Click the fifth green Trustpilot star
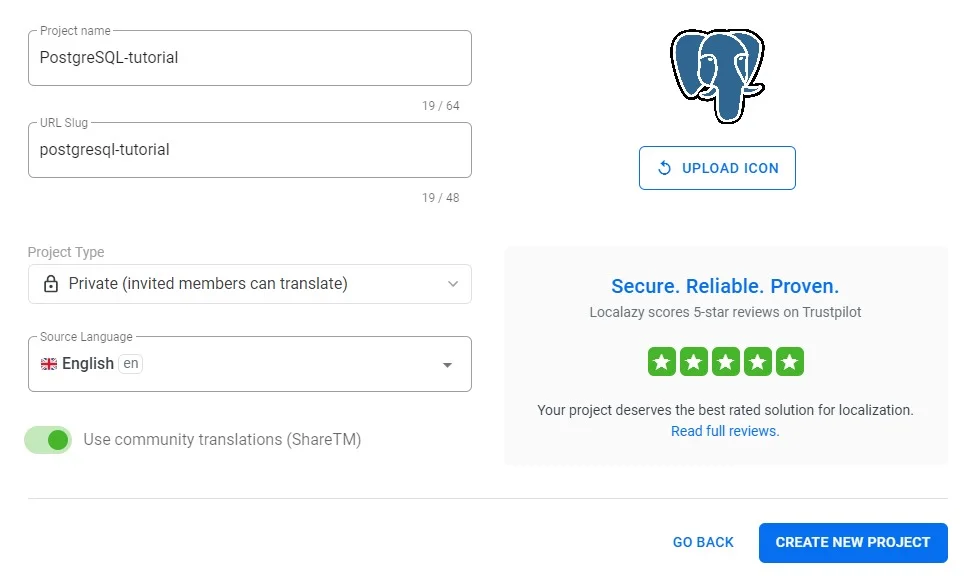This screenshot has height=576, width=972. 790,362
